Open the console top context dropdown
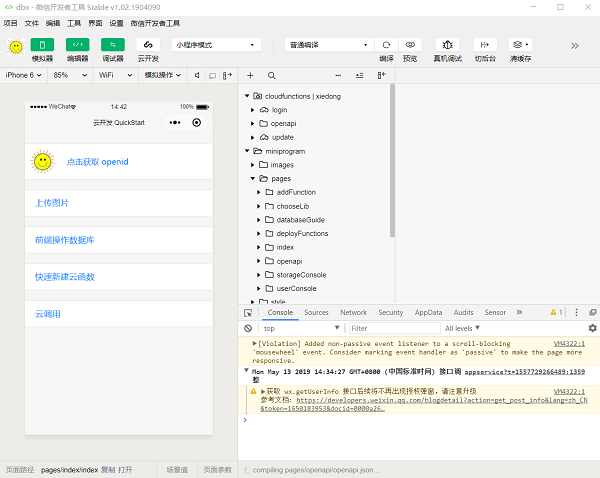 click(x=302, y=328)
